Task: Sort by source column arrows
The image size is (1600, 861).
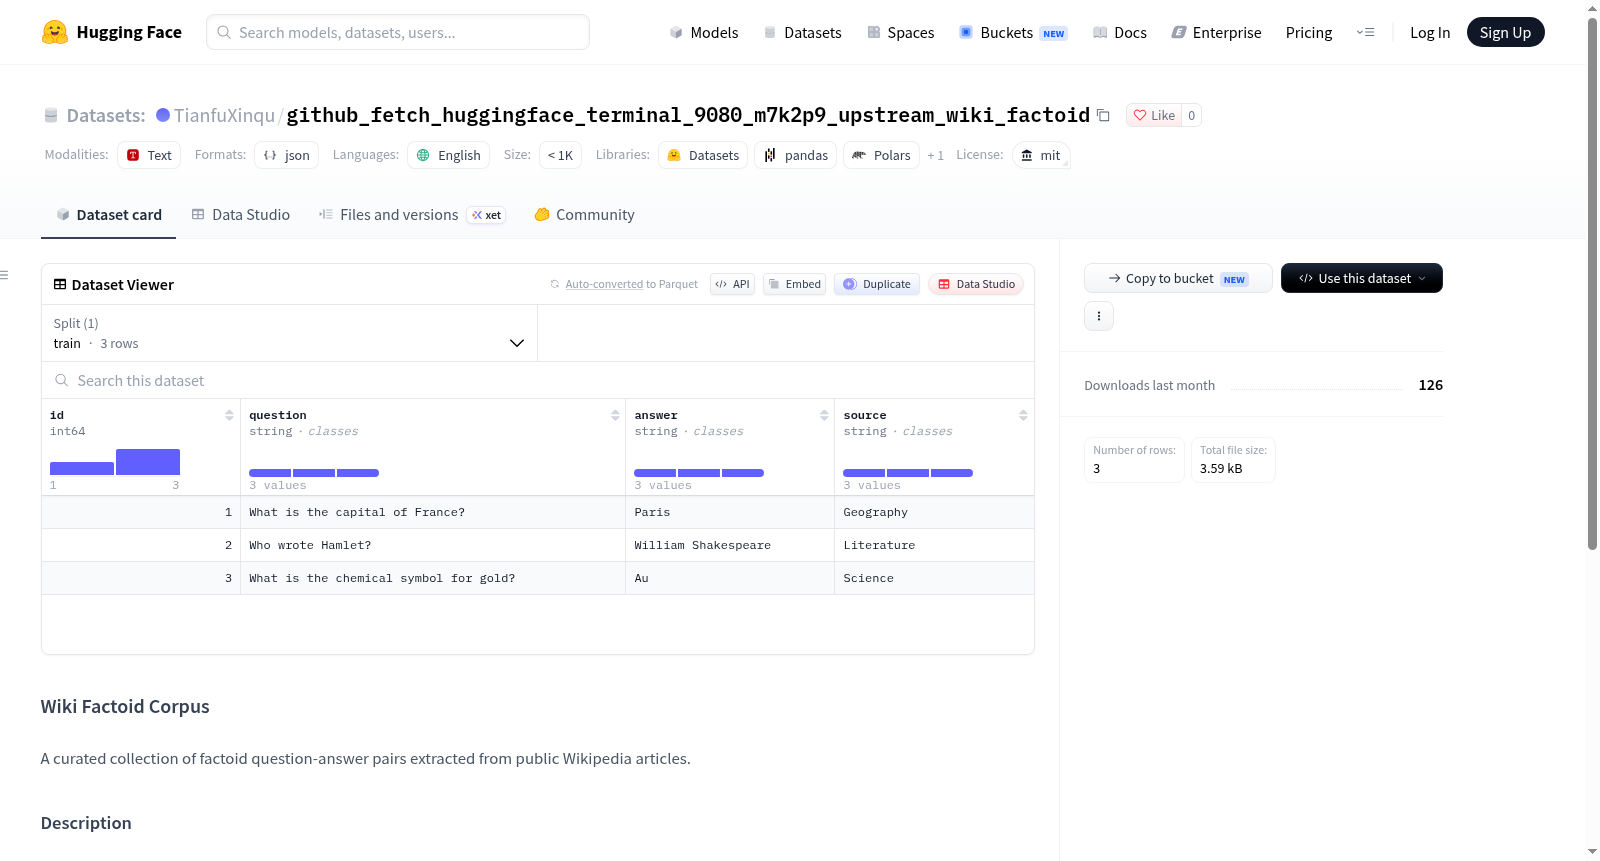Action: [1023, 415]
